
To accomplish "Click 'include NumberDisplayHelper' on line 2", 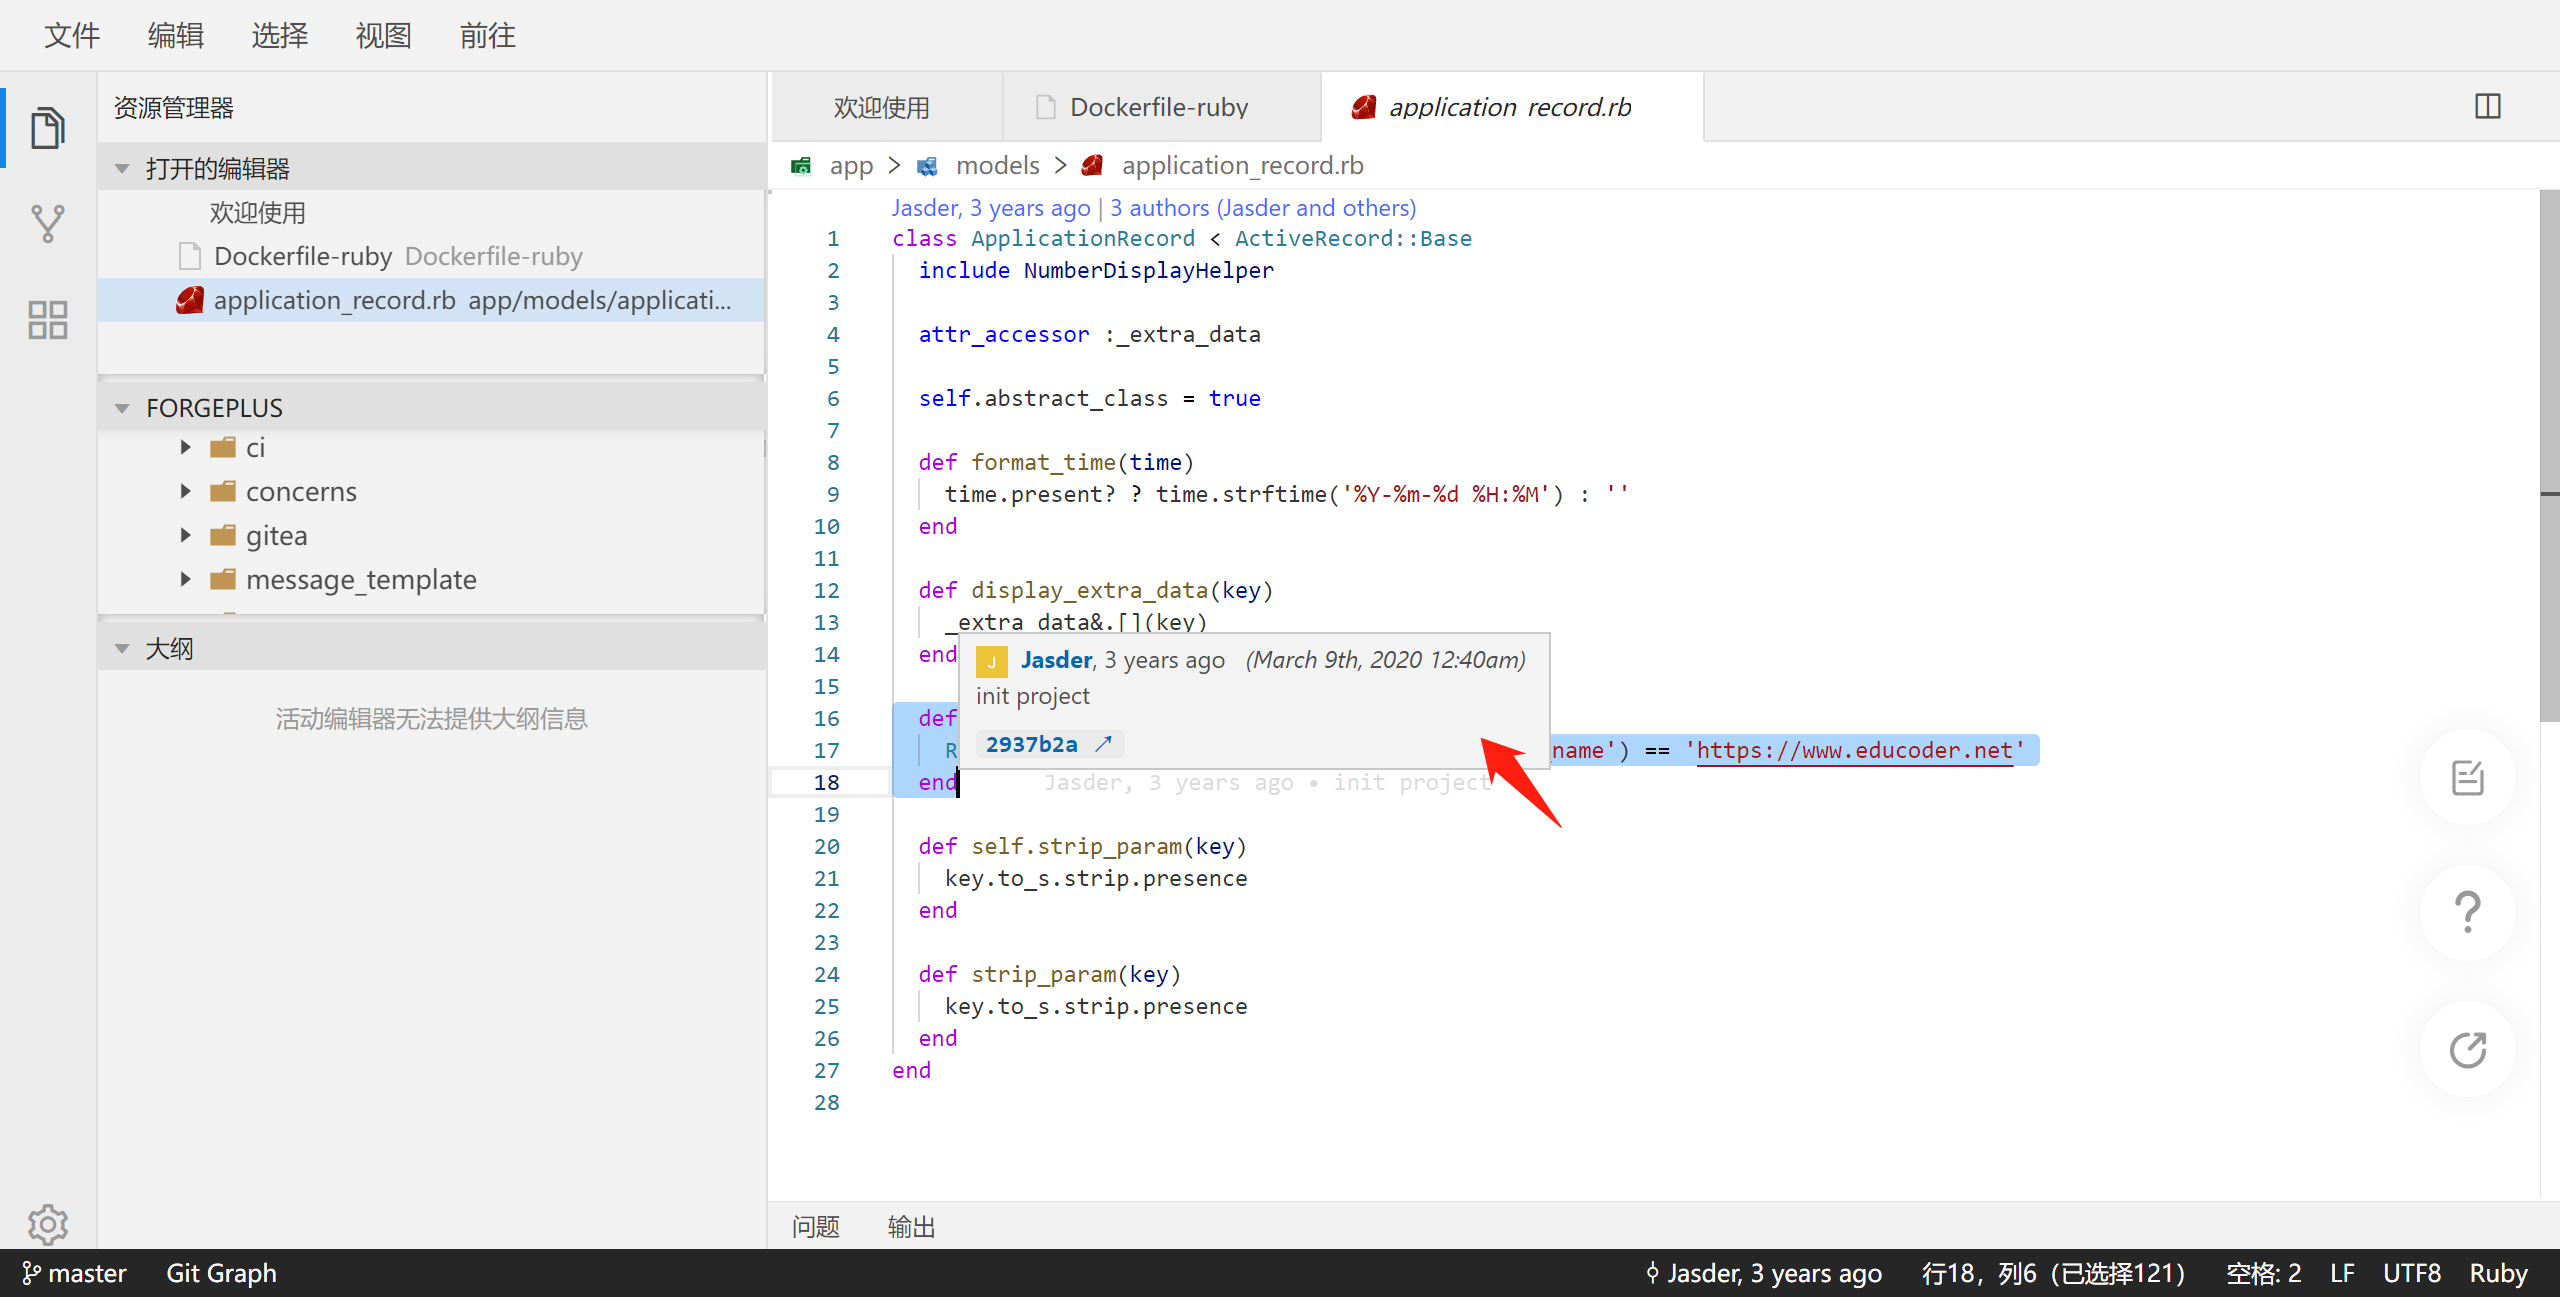I will (1096, 270).
